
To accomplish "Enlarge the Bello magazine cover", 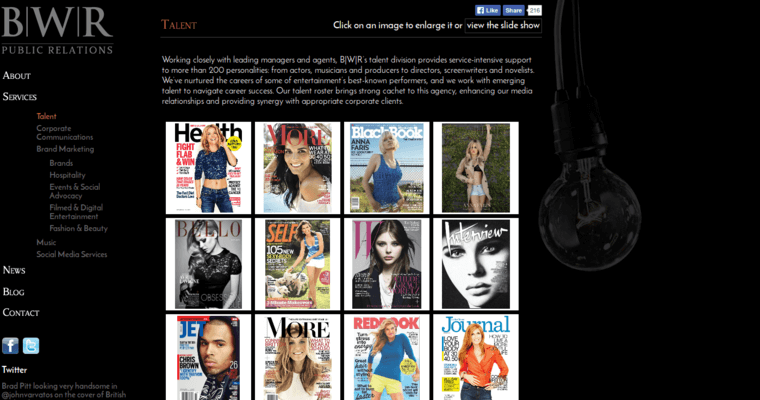I will tap(208, 264).
